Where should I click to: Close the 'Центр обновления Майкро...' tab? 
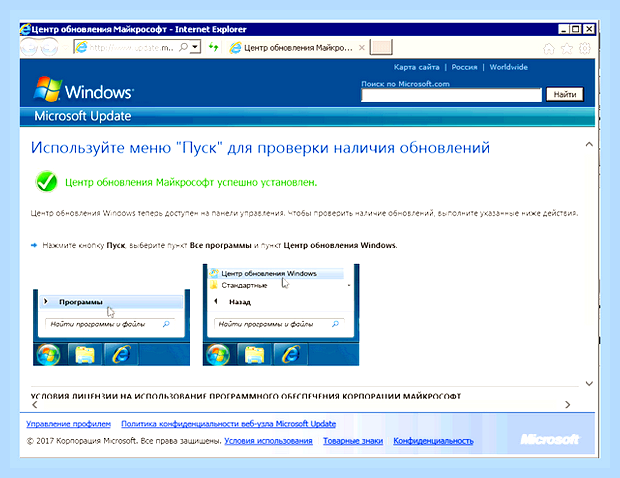361,48
